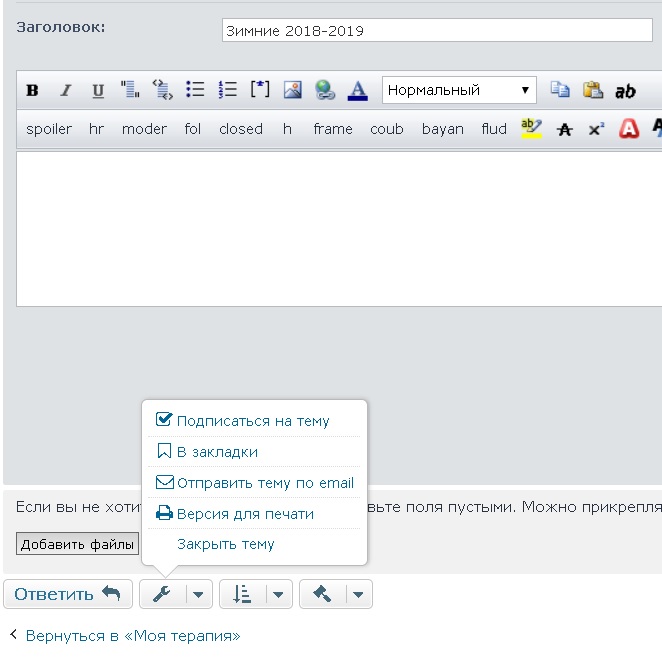Apply superscript formatting
The height and width of the screenshot is (660, 662).
point(596,129)
